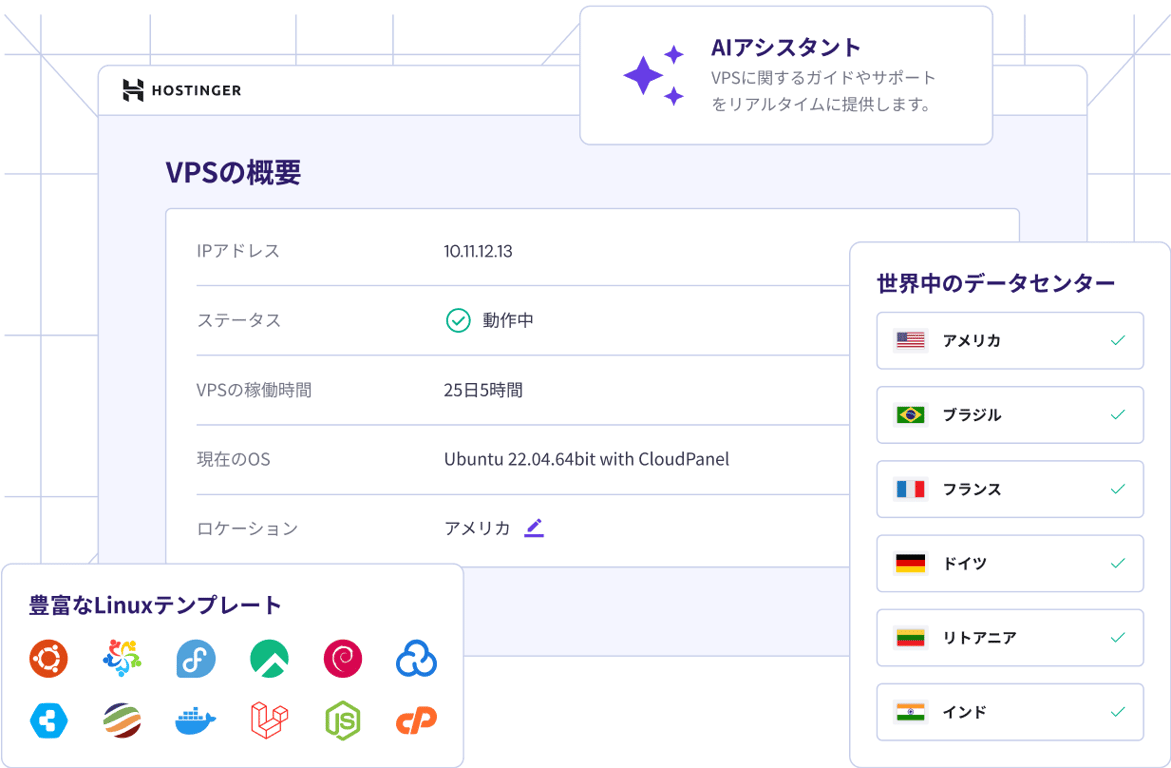
Task: Select the Node.js hexagon icon
Action: [x=343, y=720]
